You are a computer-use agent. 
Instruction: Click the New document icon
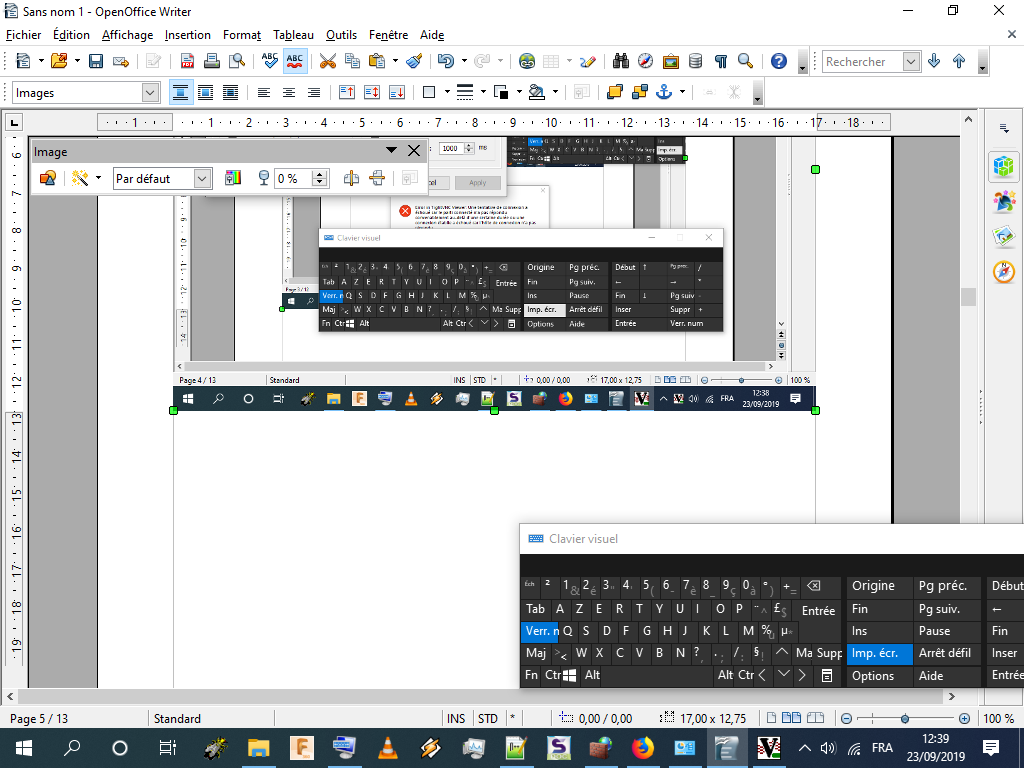(x=23, y=61)
